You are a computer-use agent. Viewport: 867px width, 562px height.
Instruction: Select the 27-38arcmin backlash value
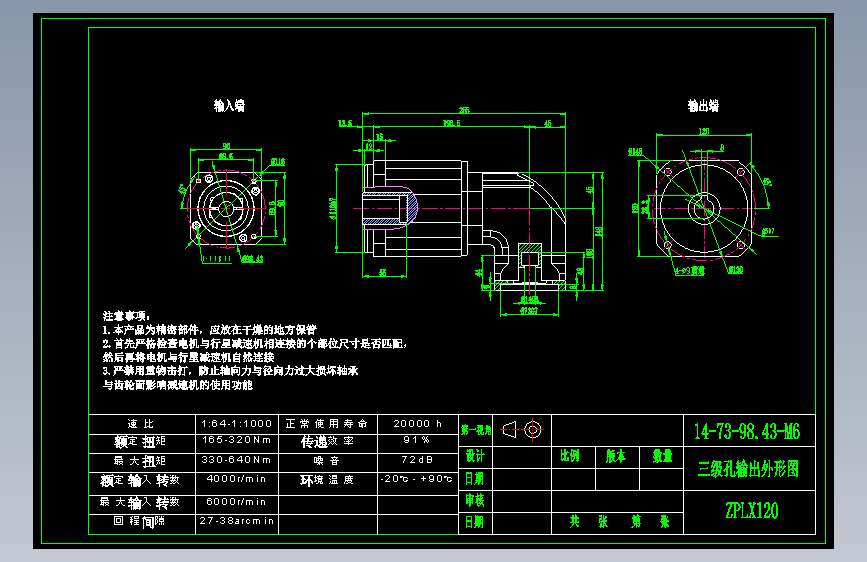237,521
